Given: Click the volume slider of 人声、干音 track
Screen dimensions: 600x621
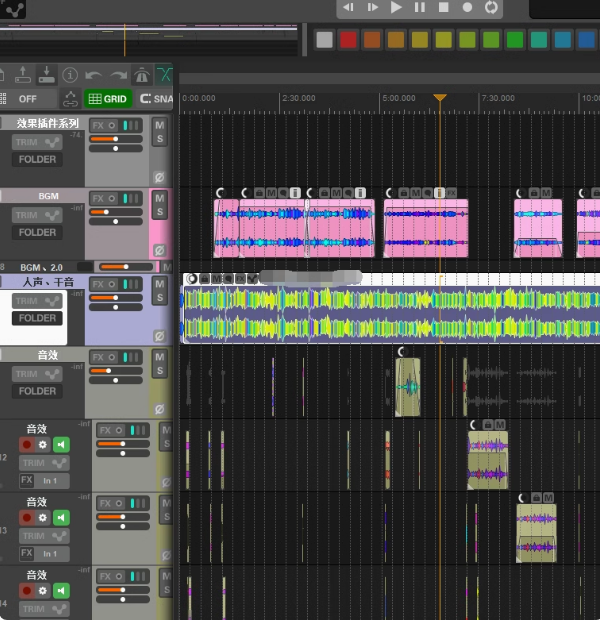Looking at the screenshot, I should [116, 297].
